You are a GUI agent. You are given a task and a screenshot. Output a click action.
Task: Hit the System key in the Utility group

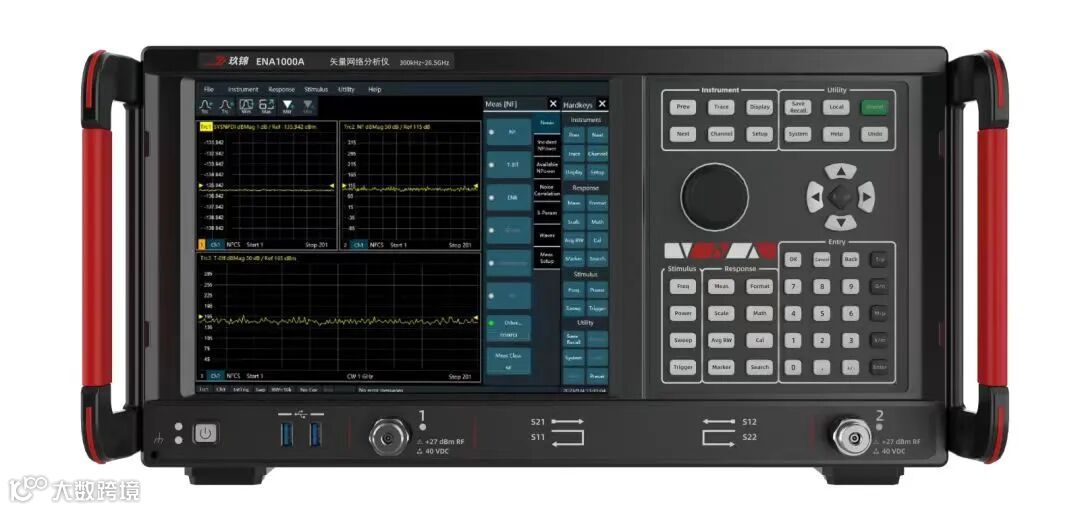(798, 134)
